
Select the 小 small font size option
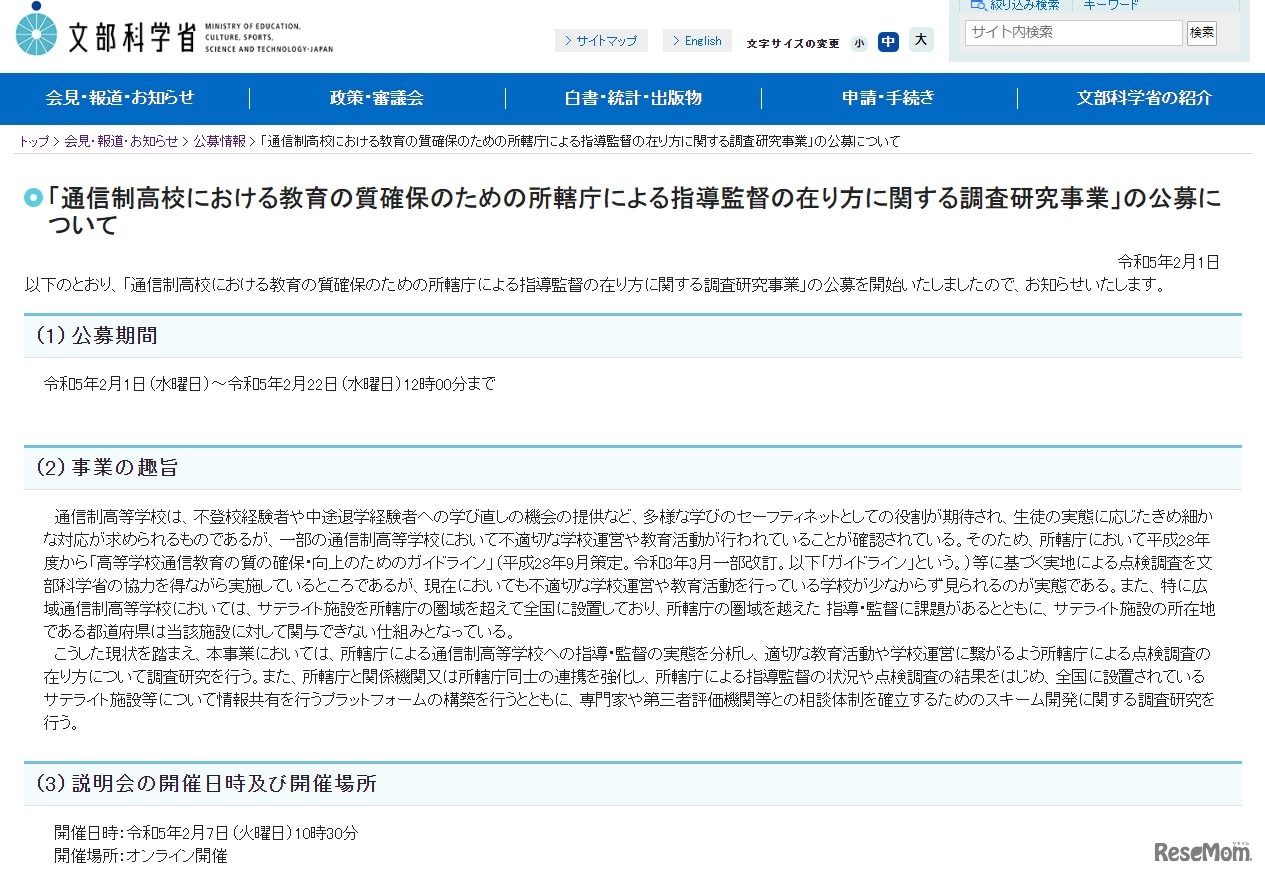(859, 43)
